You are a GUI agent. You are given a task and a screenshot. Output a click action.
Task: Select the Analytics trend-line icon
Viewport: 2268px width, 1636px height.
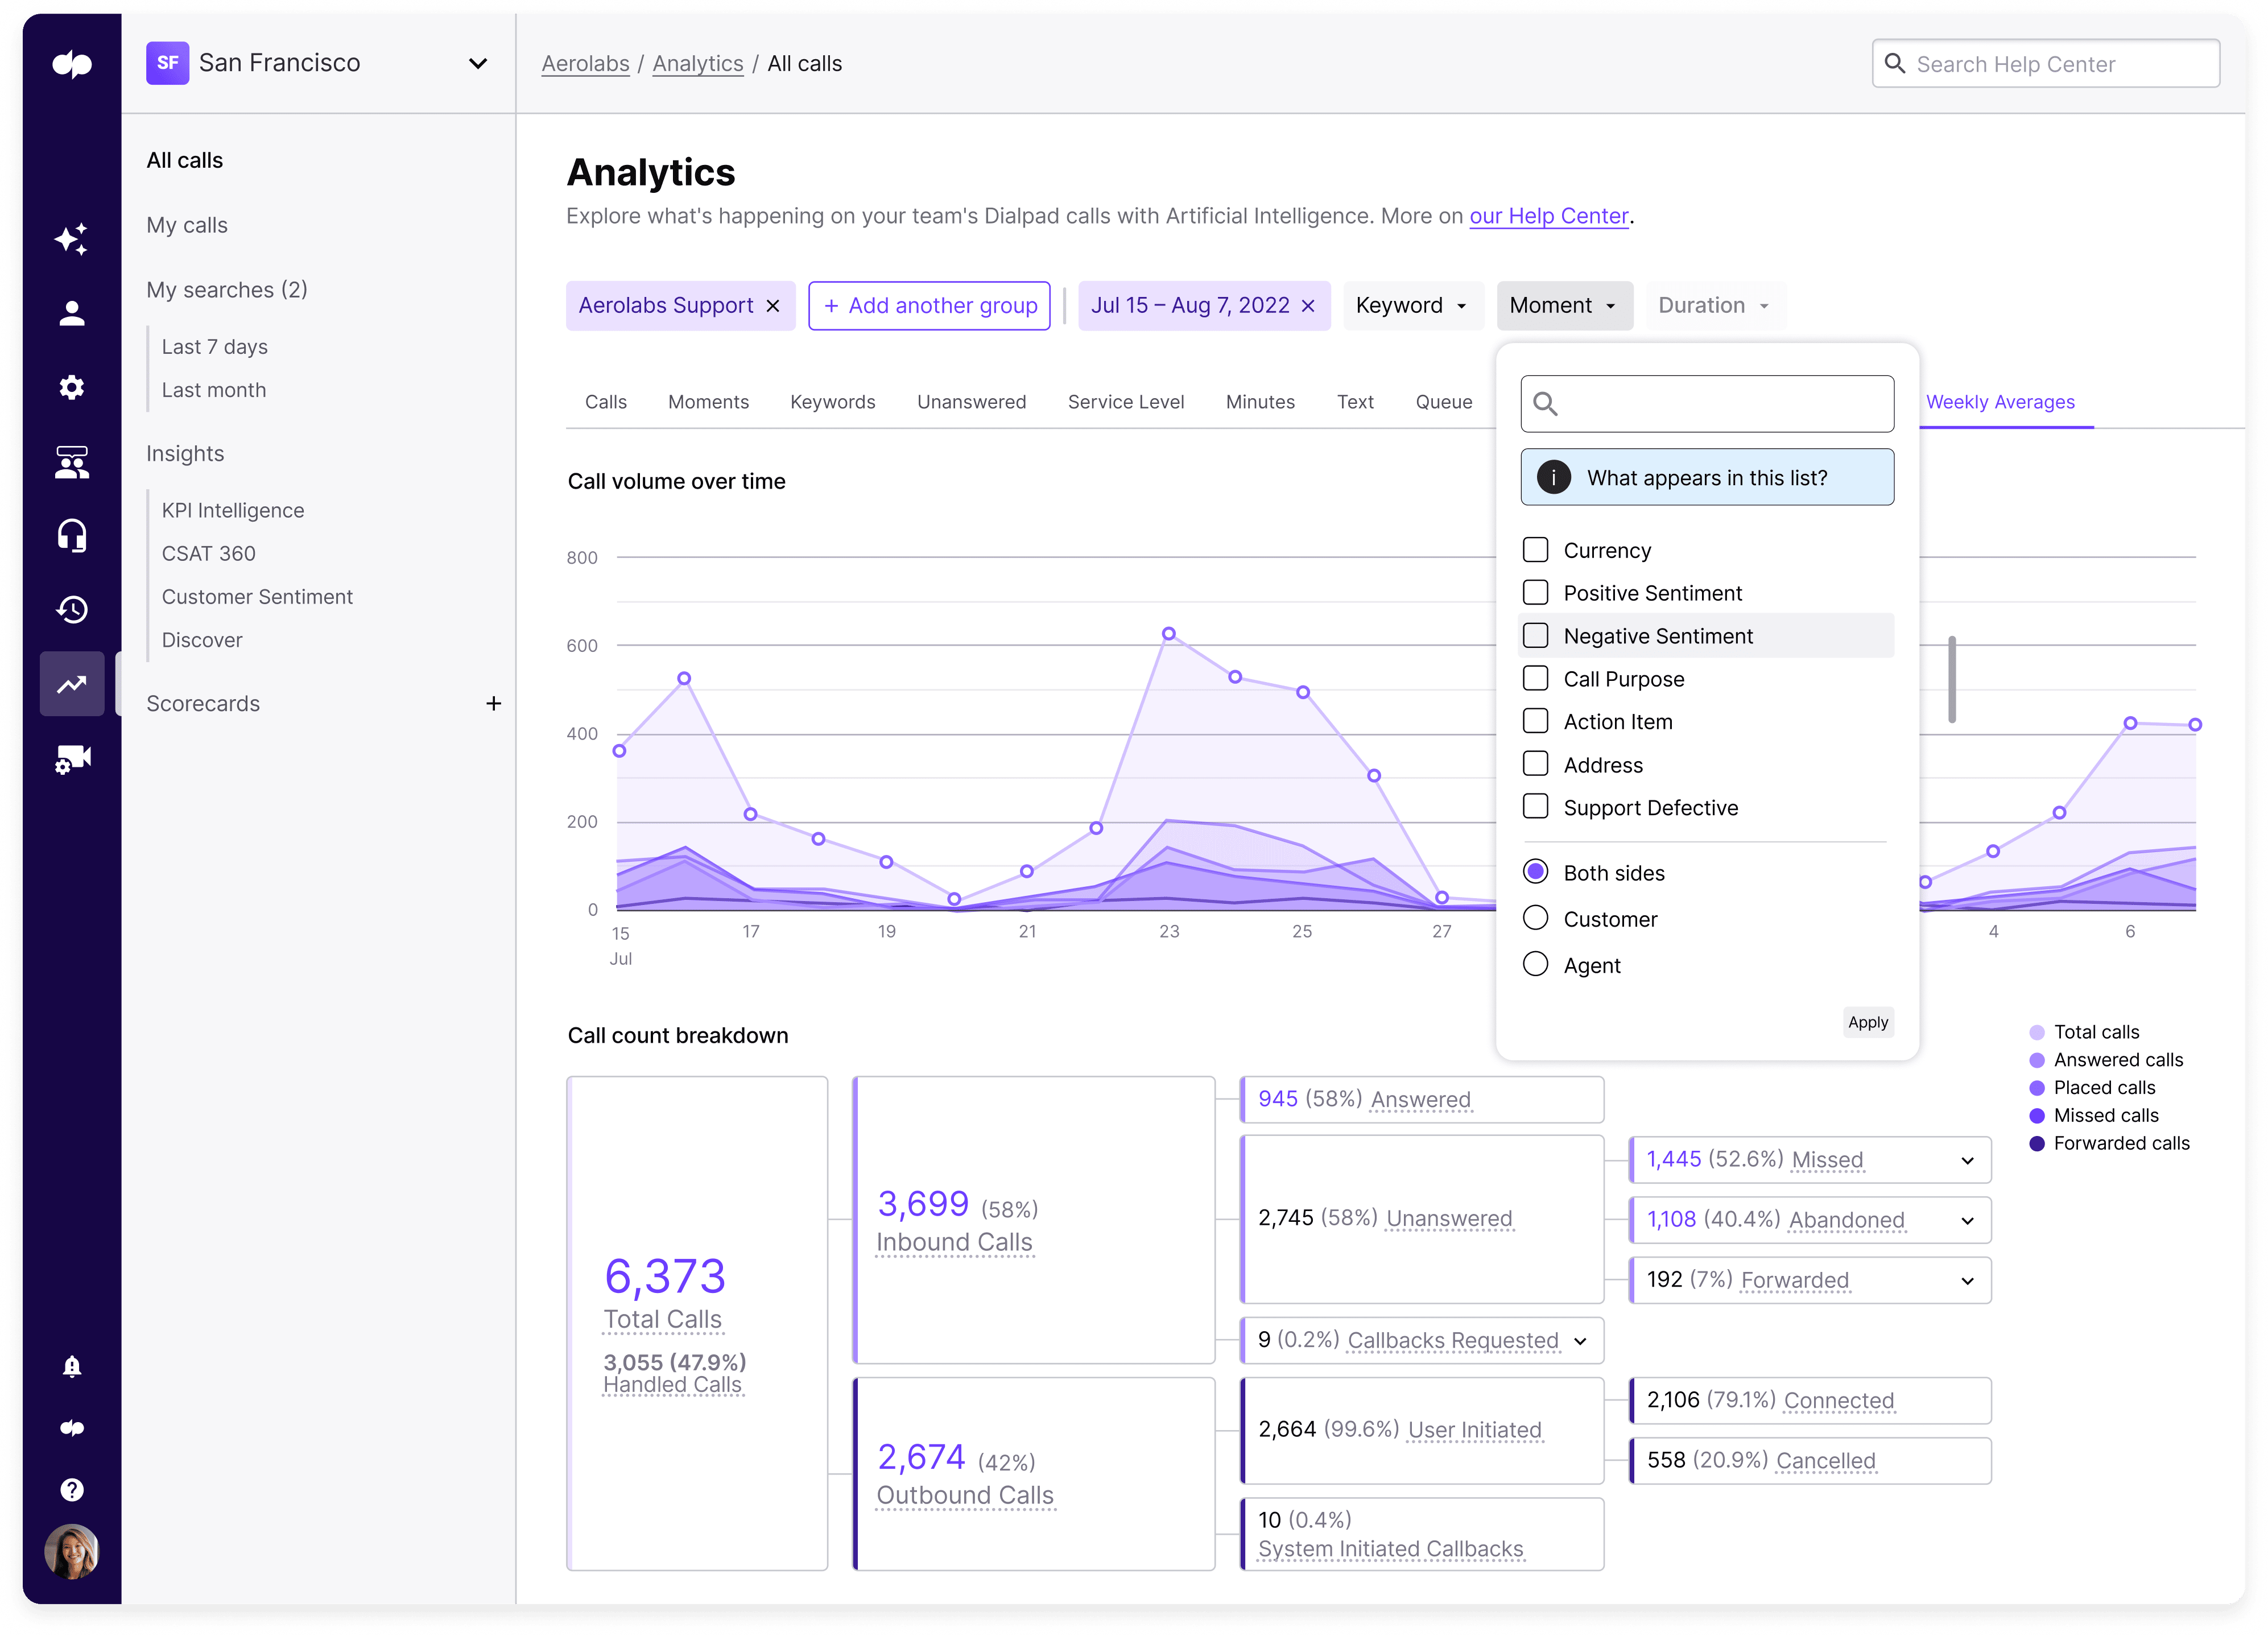(72, 684)
